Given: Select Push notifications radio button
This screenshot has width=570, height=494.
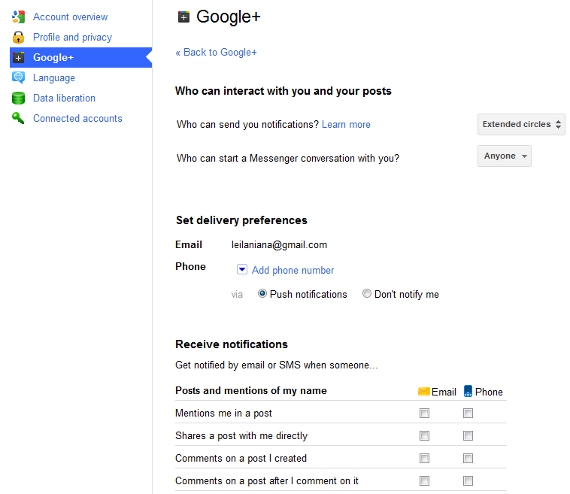Looking at the screenshot, I should coord(262,293).
